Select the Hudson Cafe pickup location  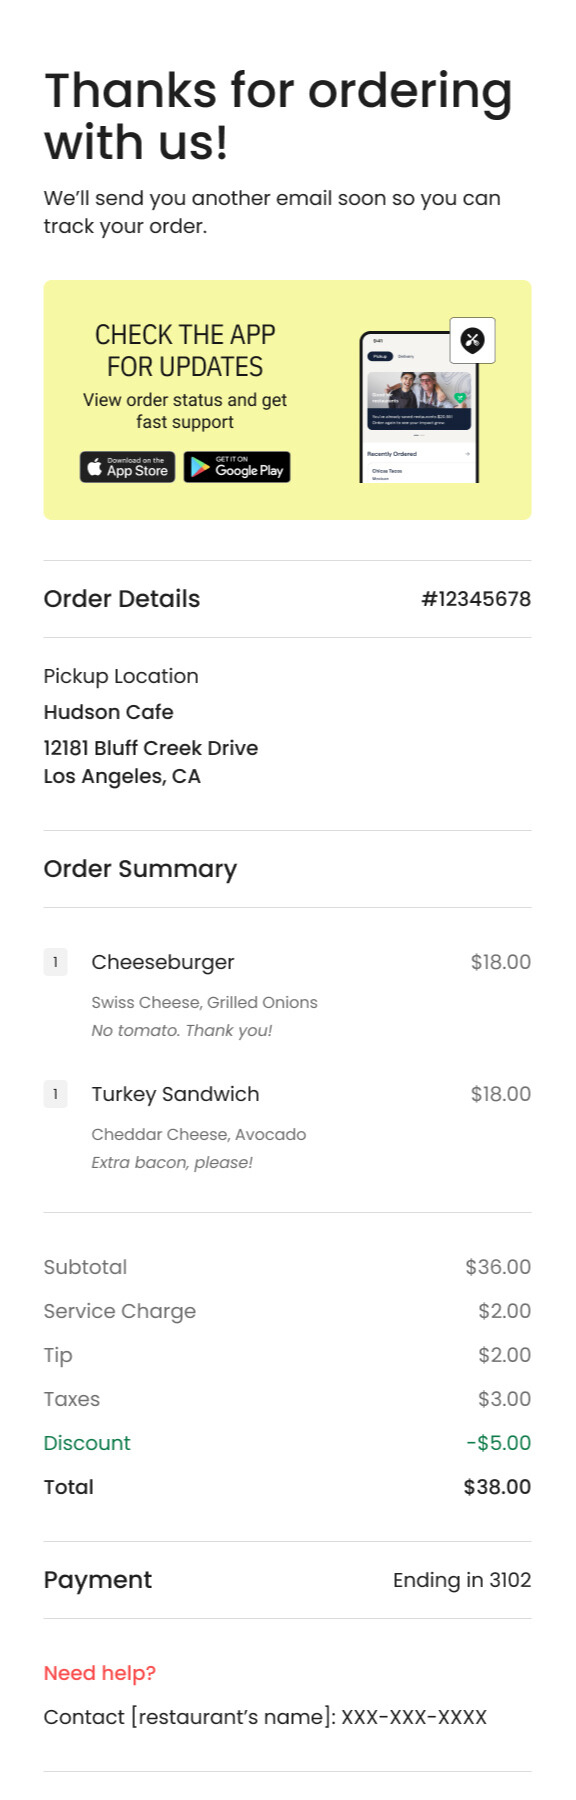point(108,712)
